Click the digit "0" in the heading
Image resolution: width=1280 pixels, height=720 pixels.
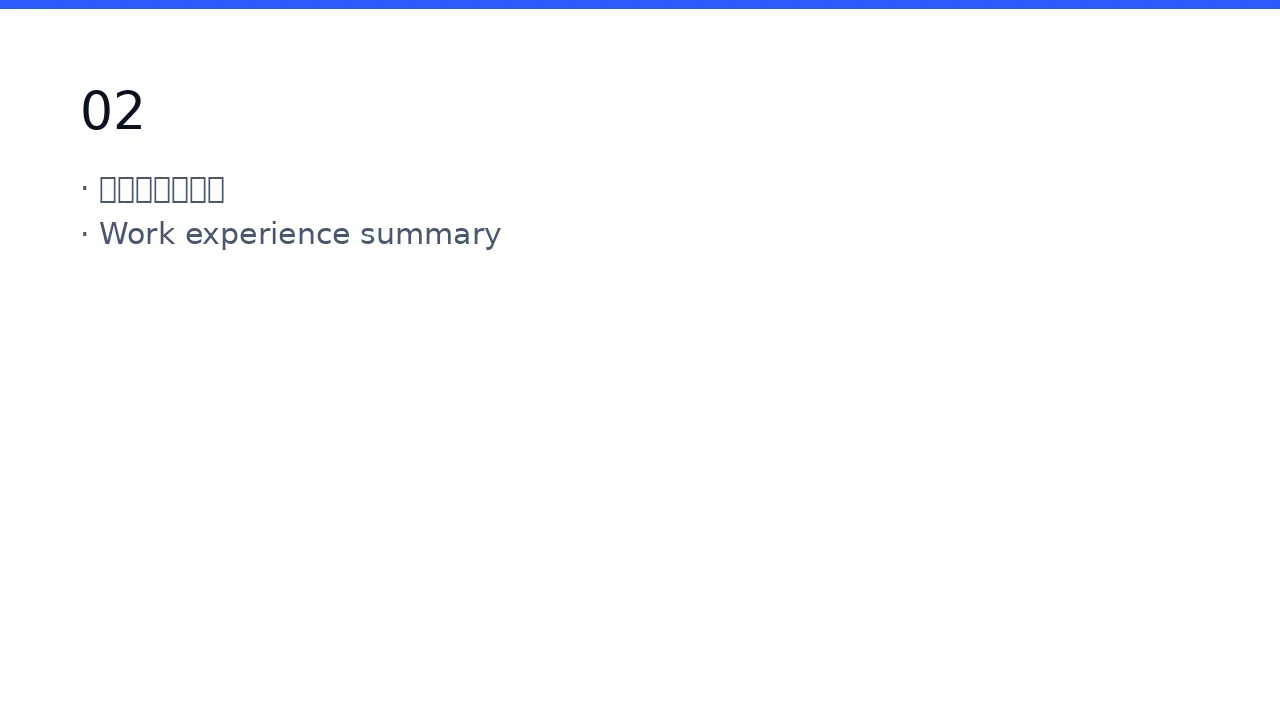[96, 112]
